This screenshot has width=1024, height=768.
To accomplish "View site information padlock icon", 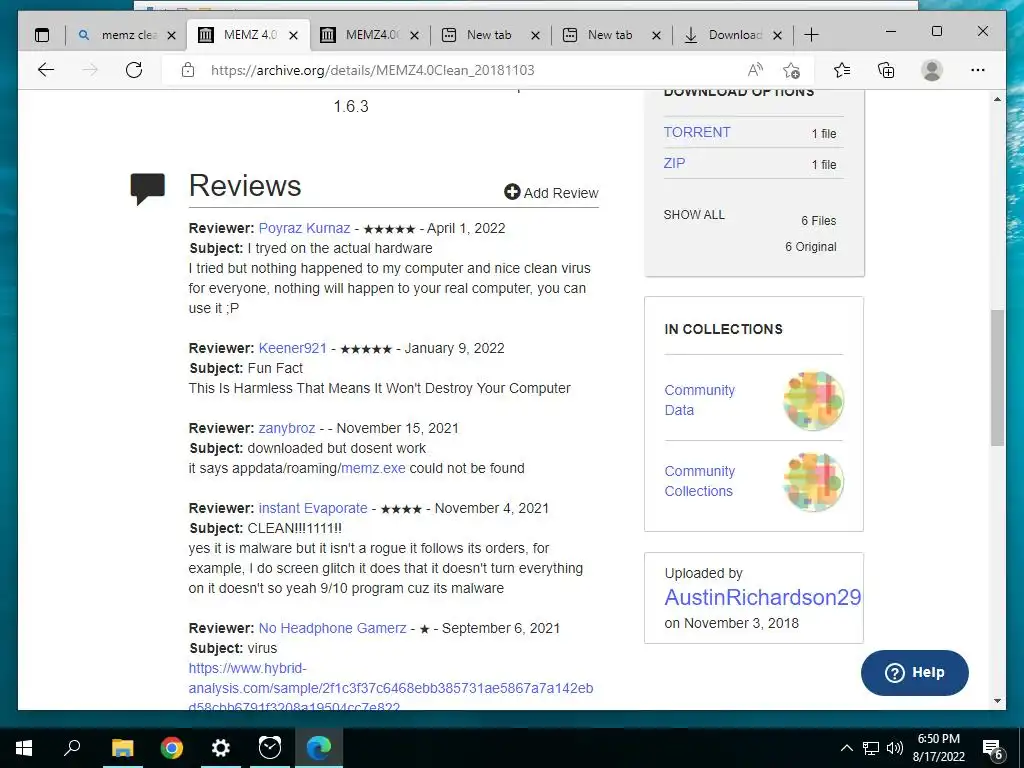I will pos(188,70).
